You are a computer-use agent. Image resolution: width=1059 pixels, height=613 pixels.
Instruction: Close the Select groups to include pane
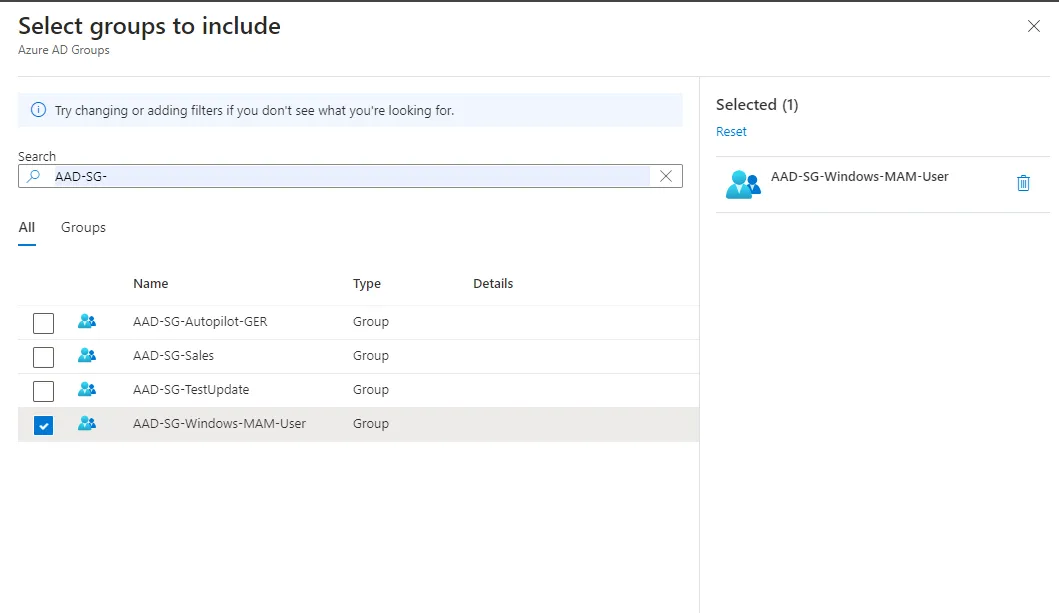pyautogui.click(x=1034, y=26)
